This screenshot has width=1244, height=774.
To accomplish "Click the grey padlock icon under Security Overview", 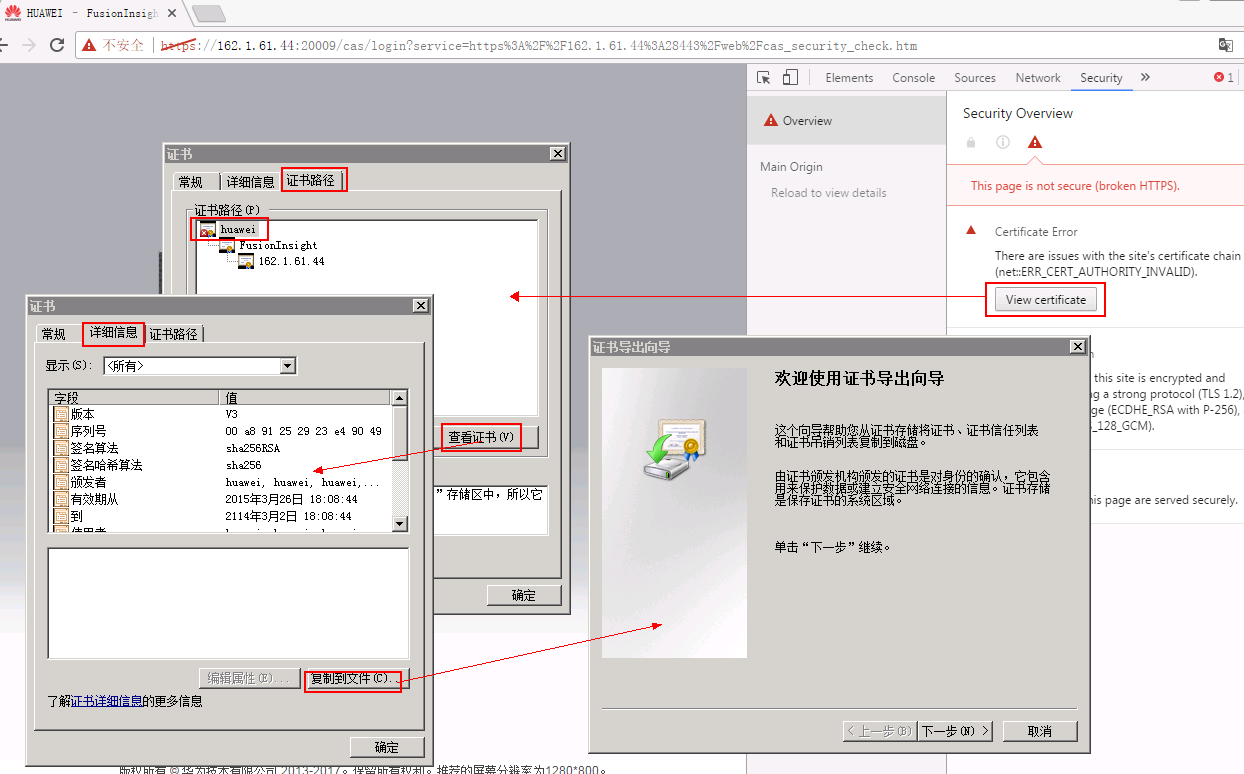I will coord(971,142).
